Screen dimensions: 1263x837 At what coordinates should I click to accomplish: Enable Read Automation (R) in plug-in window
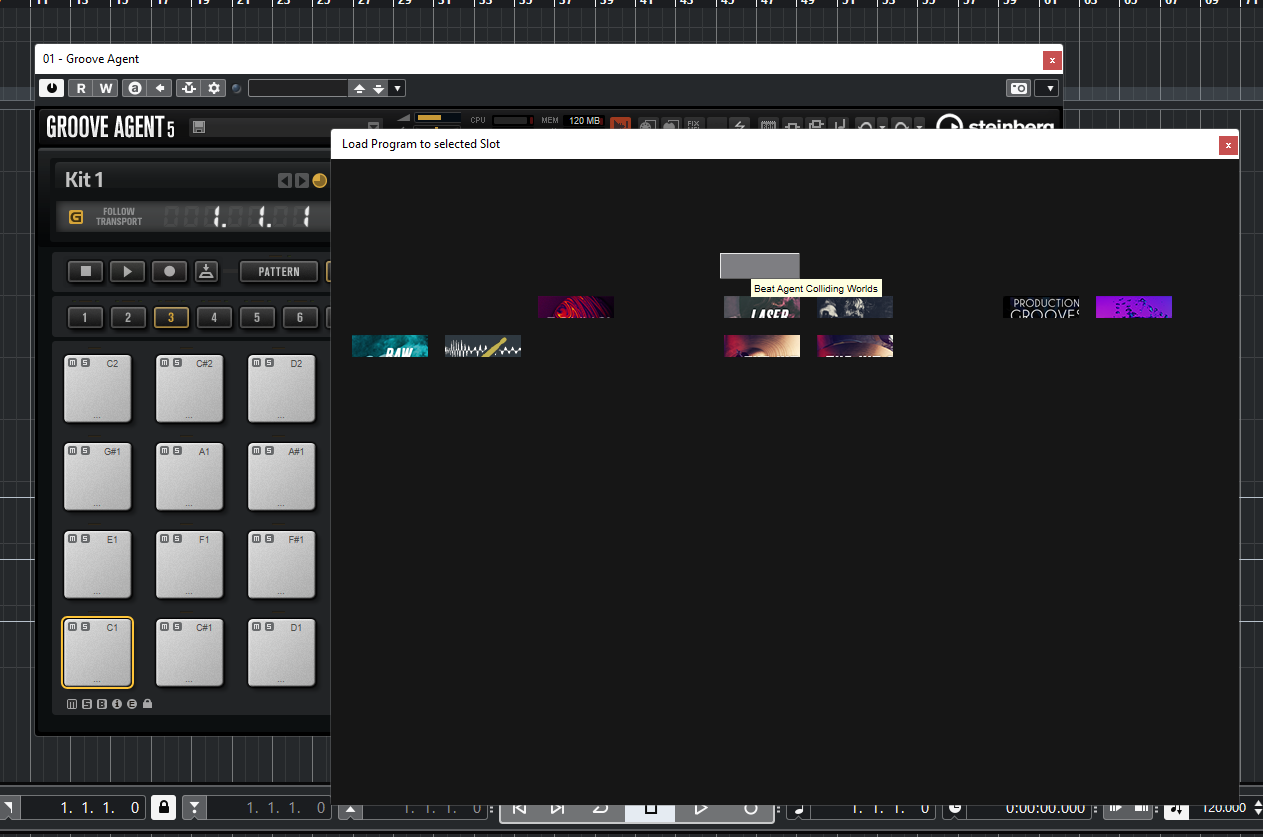point(81,88)
